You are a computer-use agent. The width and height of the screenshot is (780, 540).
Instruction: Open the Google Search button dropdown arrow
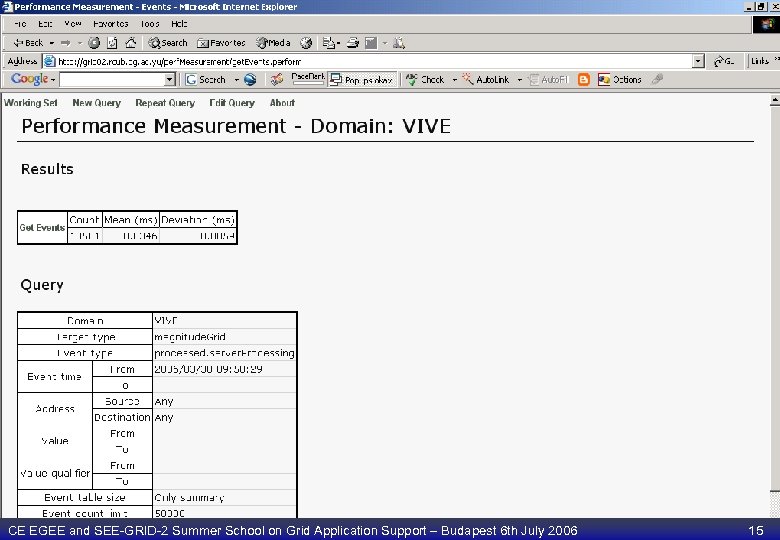237,80
